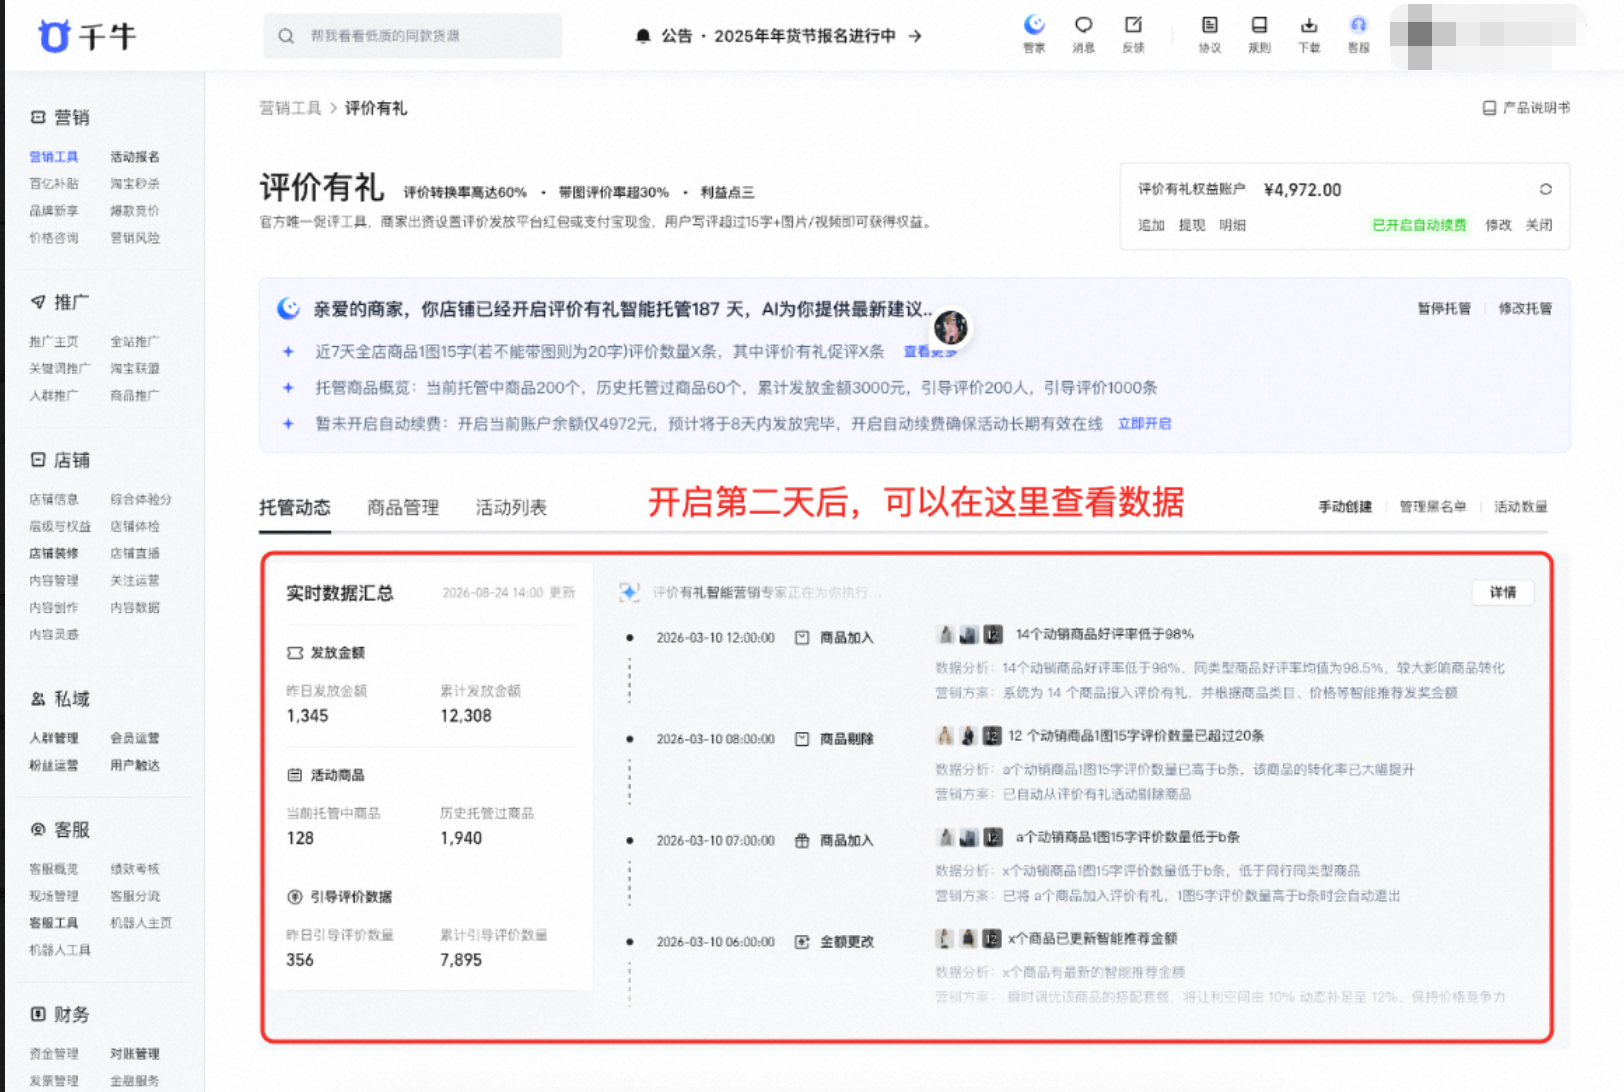1624x1092 pixels.
Task: Click the refresh icon beside account balance
Action: coord(1545,189)
